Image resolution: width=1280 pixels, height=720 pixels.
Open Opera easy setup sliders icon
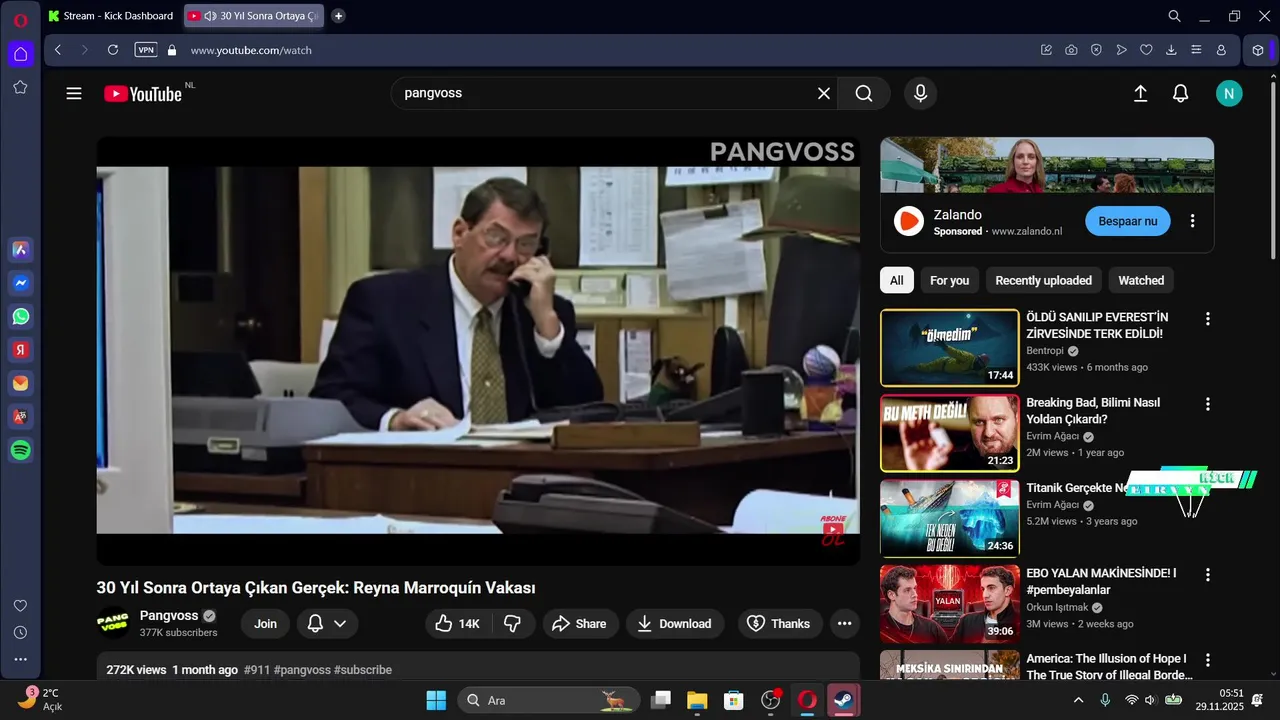click(1196, 50)
